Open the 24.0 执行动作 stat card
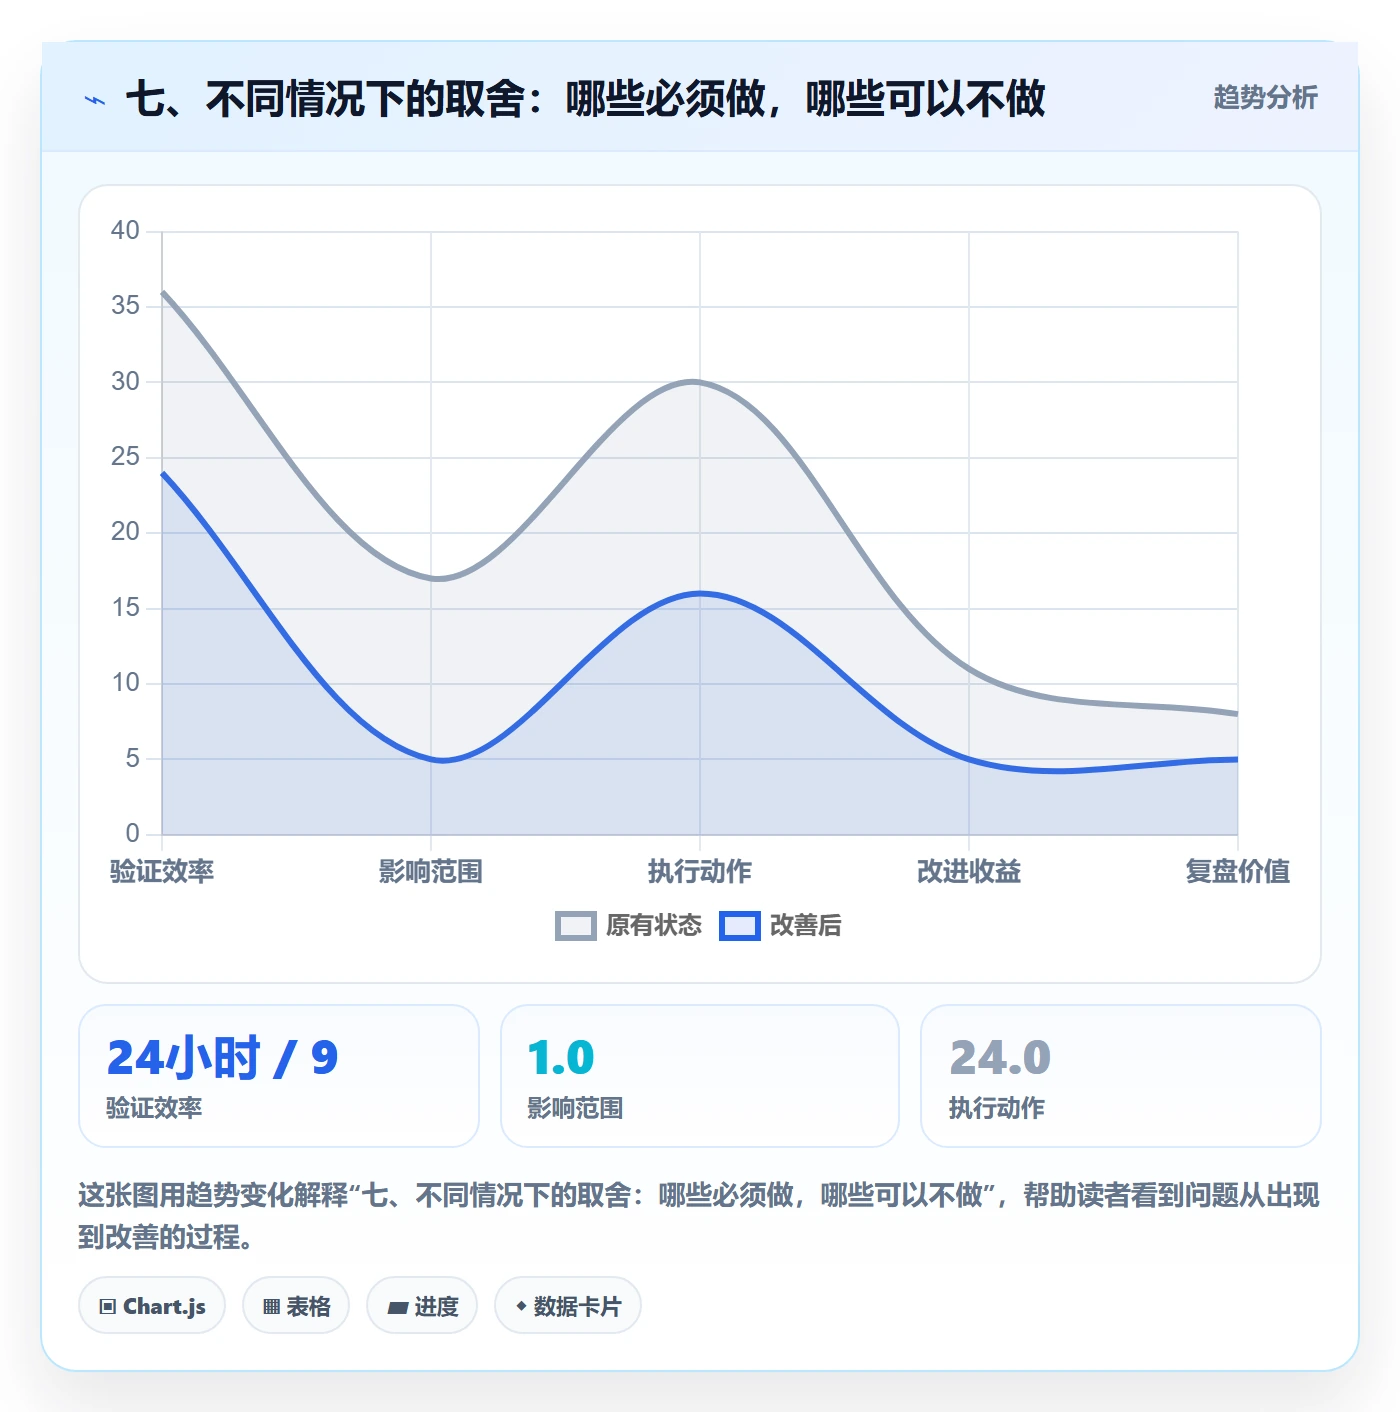This screenshot has width=1400, height=1412. coord(1120,1076)
